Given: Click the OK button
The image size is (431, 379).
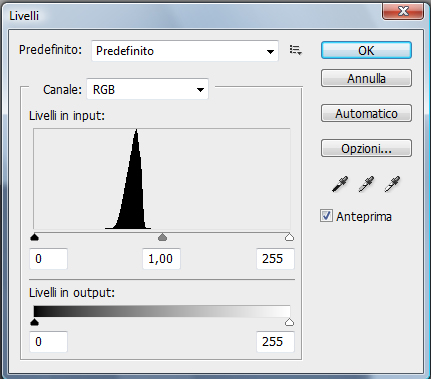Looking at the screenshot, I should click(366, 50).
